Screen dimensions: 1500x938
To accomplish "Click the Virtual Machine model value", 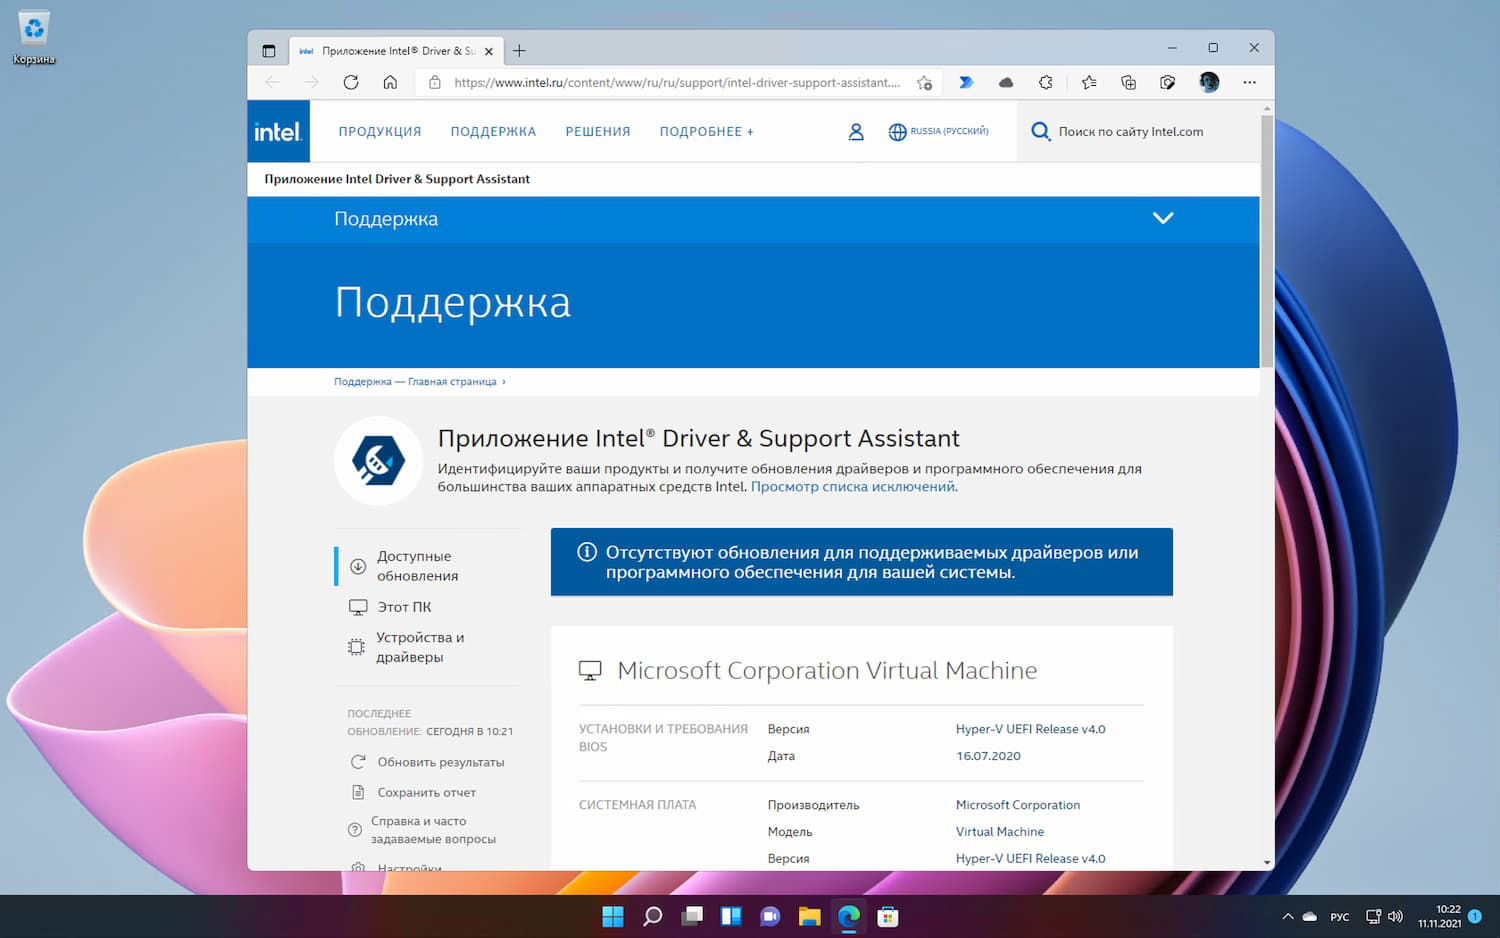I will (x=1000, y=832).
